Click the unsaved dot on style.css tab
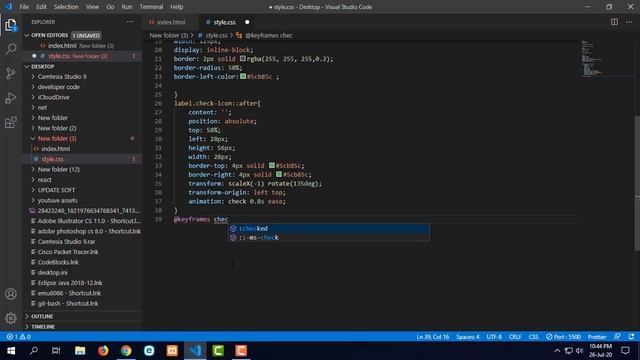The image size is (640, 360). click(247, 22)
